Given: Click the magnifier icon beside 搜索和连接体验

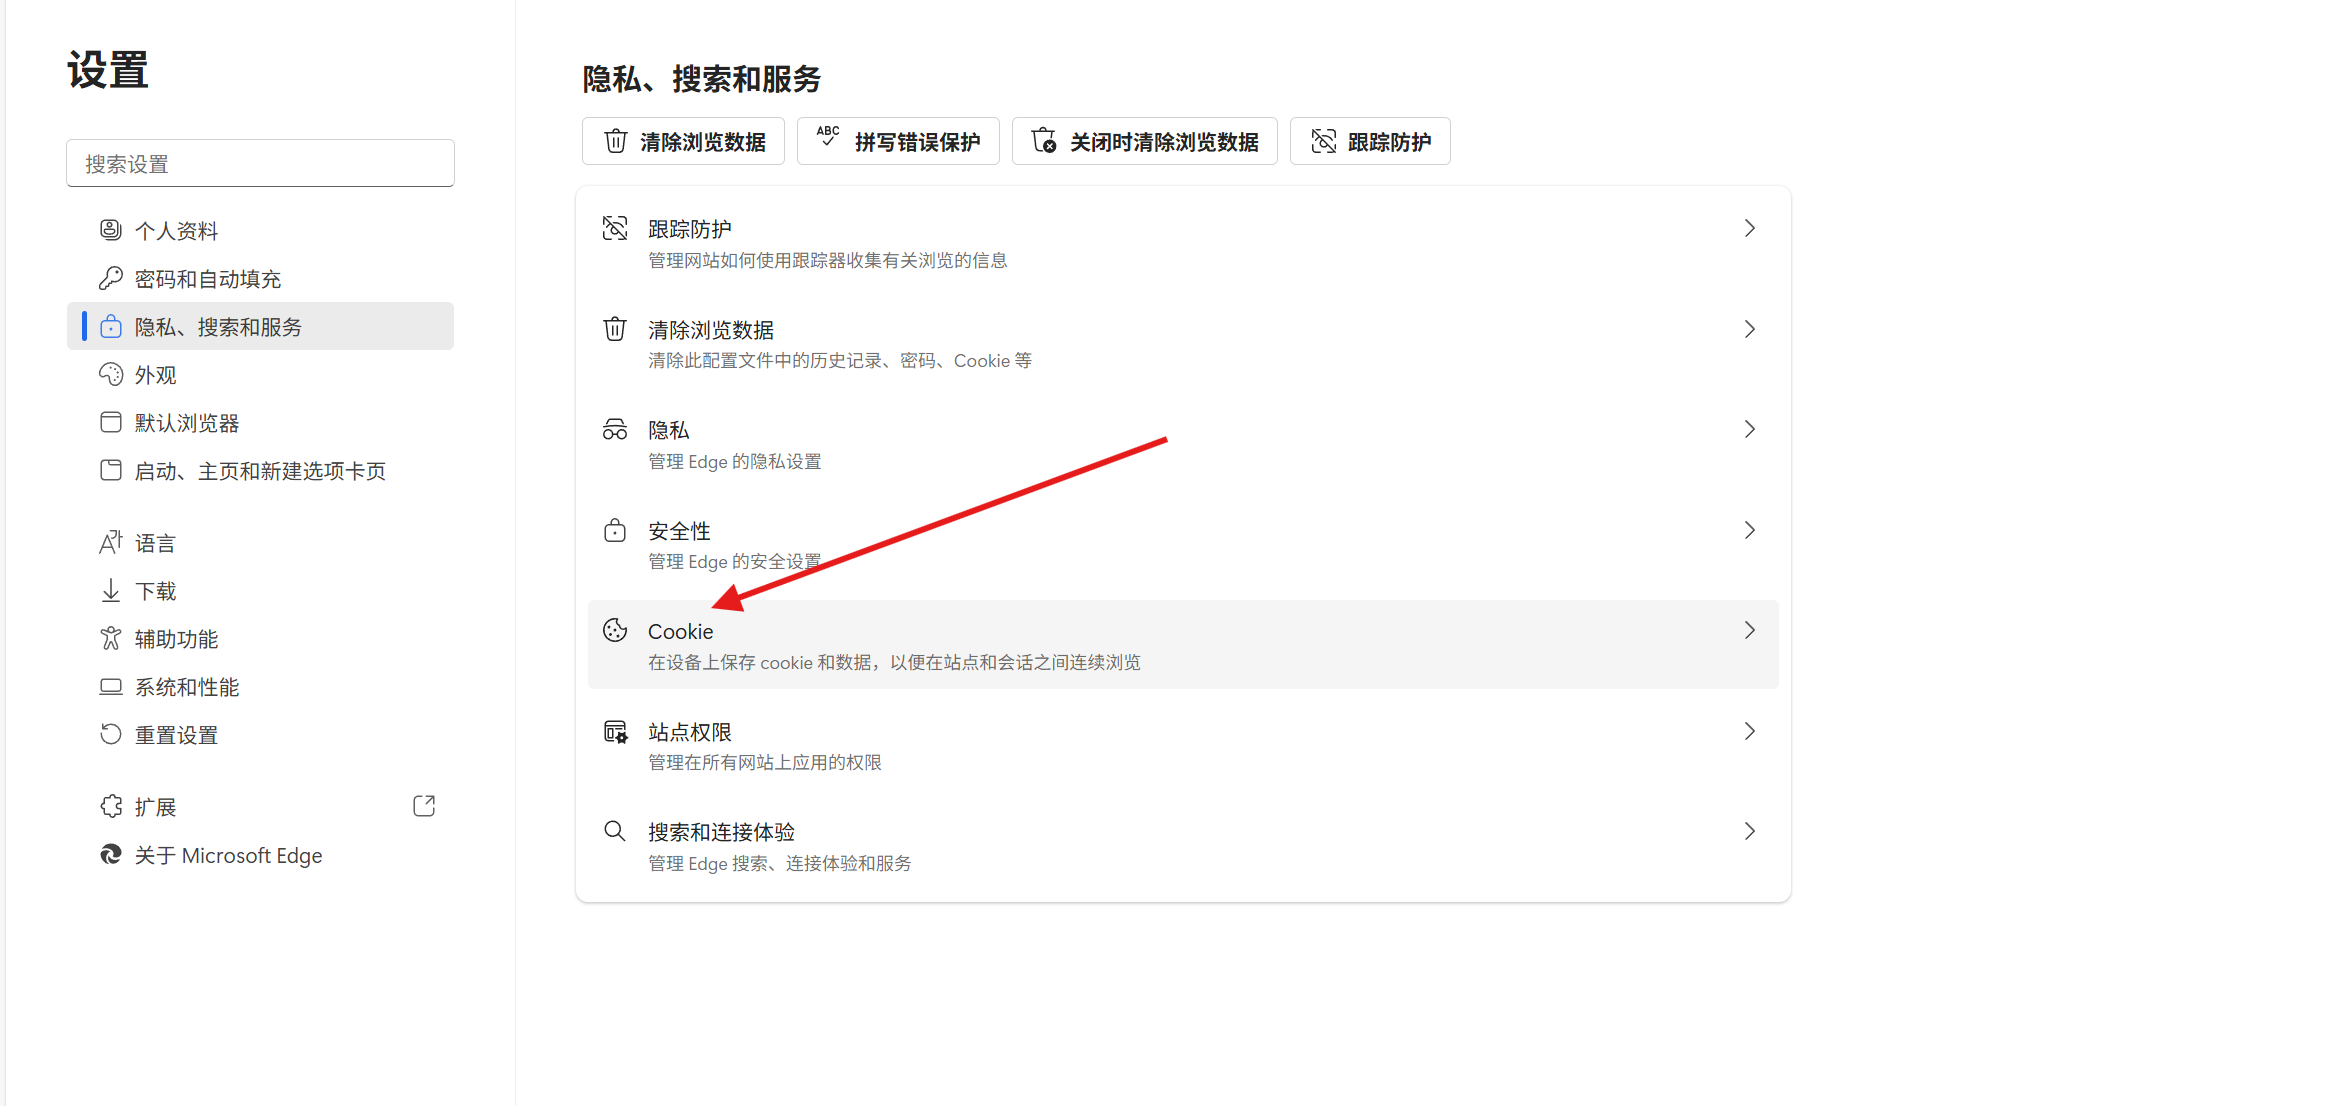Looking at the screenshot, I should pyautogui.click(x=615, y=831).
